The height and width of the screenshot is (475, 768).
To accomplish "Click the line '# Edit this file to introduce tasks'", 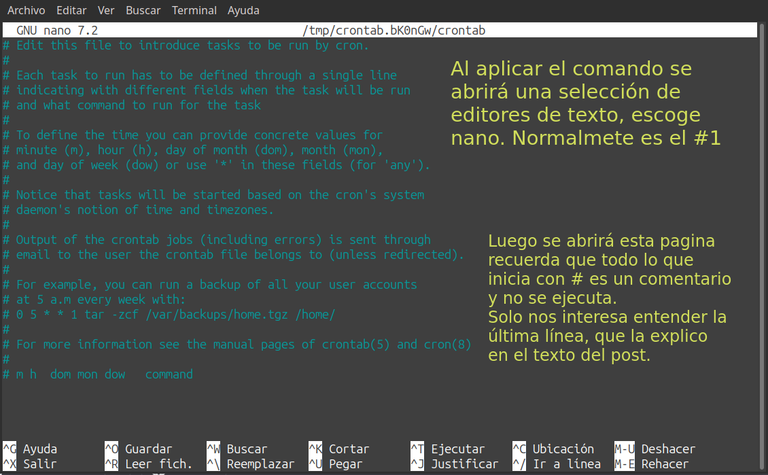I will (x=186, y=46).
